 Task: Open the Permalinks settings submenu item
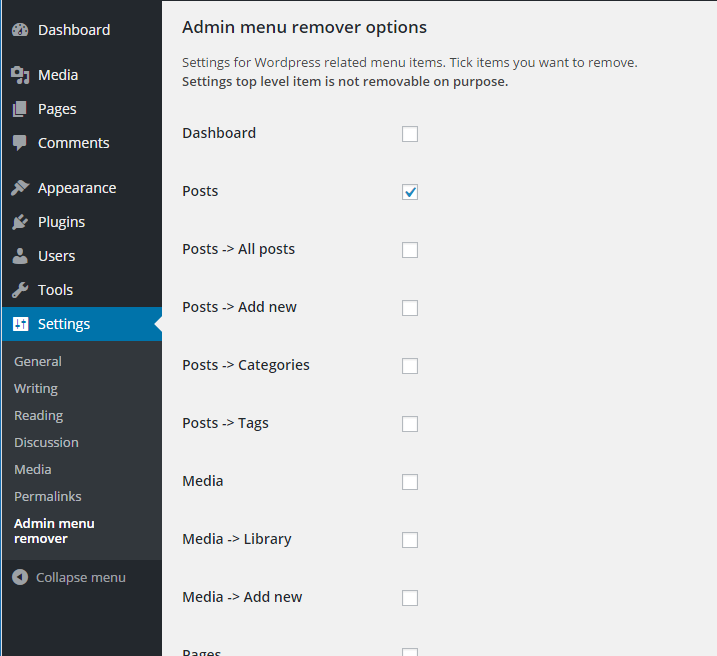click(x=48, y=496)
